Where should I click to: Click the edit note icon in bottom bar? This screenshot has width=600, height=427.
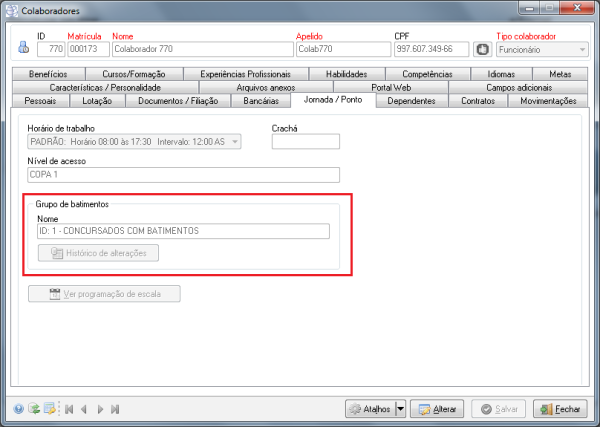(48, 409)
